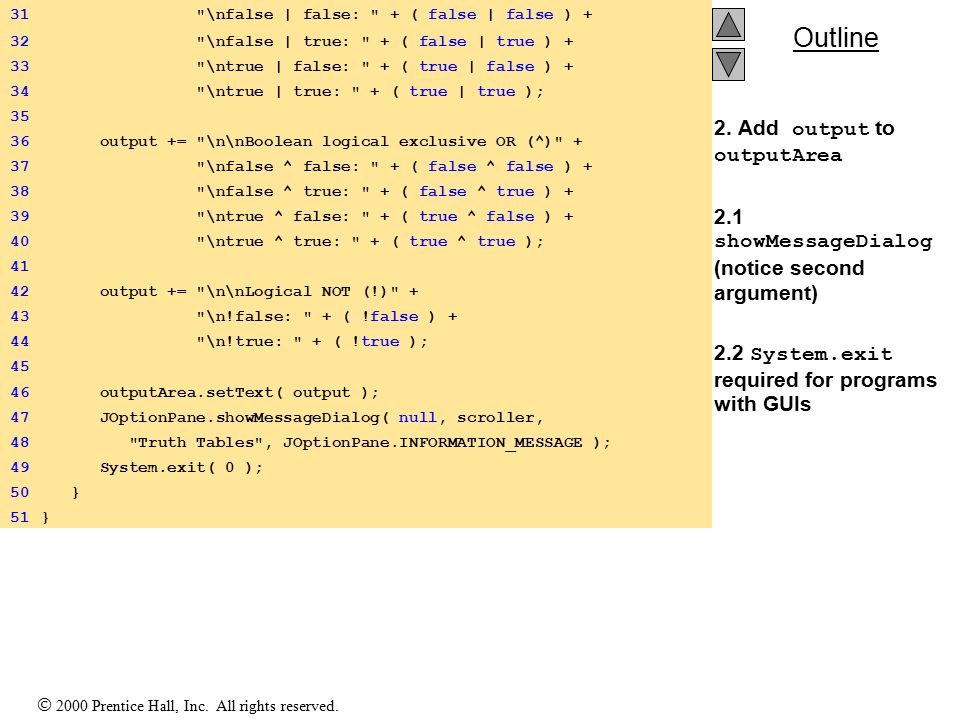Click outline note "2.2 System.exit"
Viewport: 960px width, 720px height.
pos(803,354)
